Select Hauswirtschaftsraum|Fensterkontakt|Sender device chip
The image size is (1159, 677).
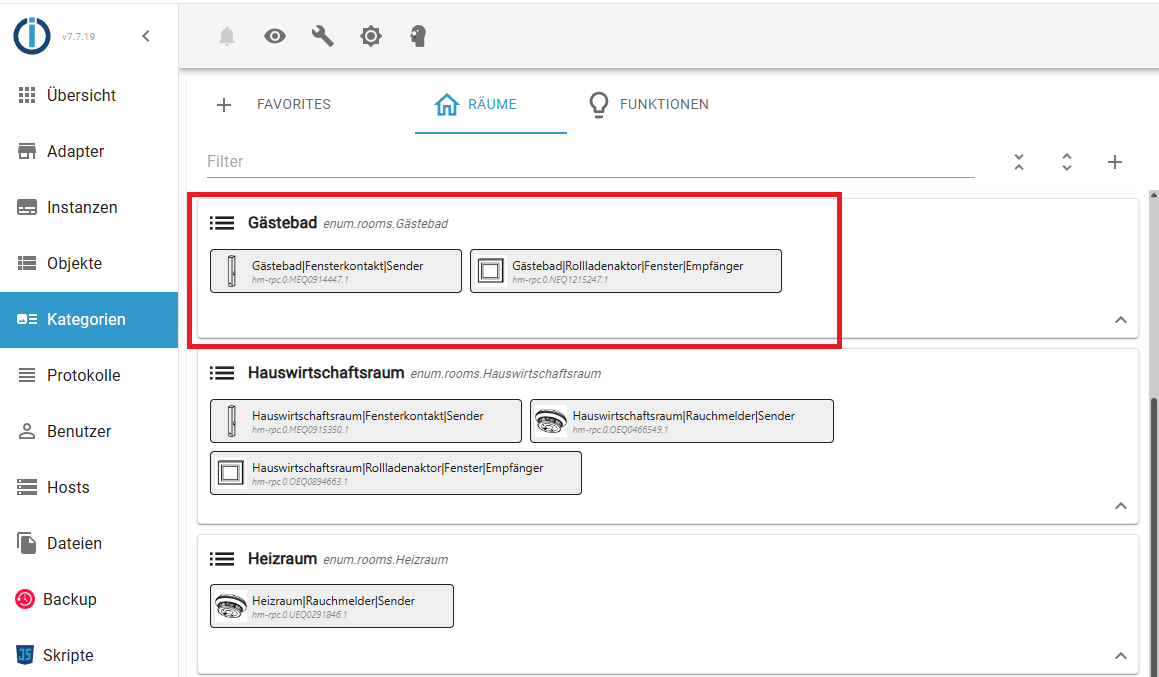pos(366,421)
